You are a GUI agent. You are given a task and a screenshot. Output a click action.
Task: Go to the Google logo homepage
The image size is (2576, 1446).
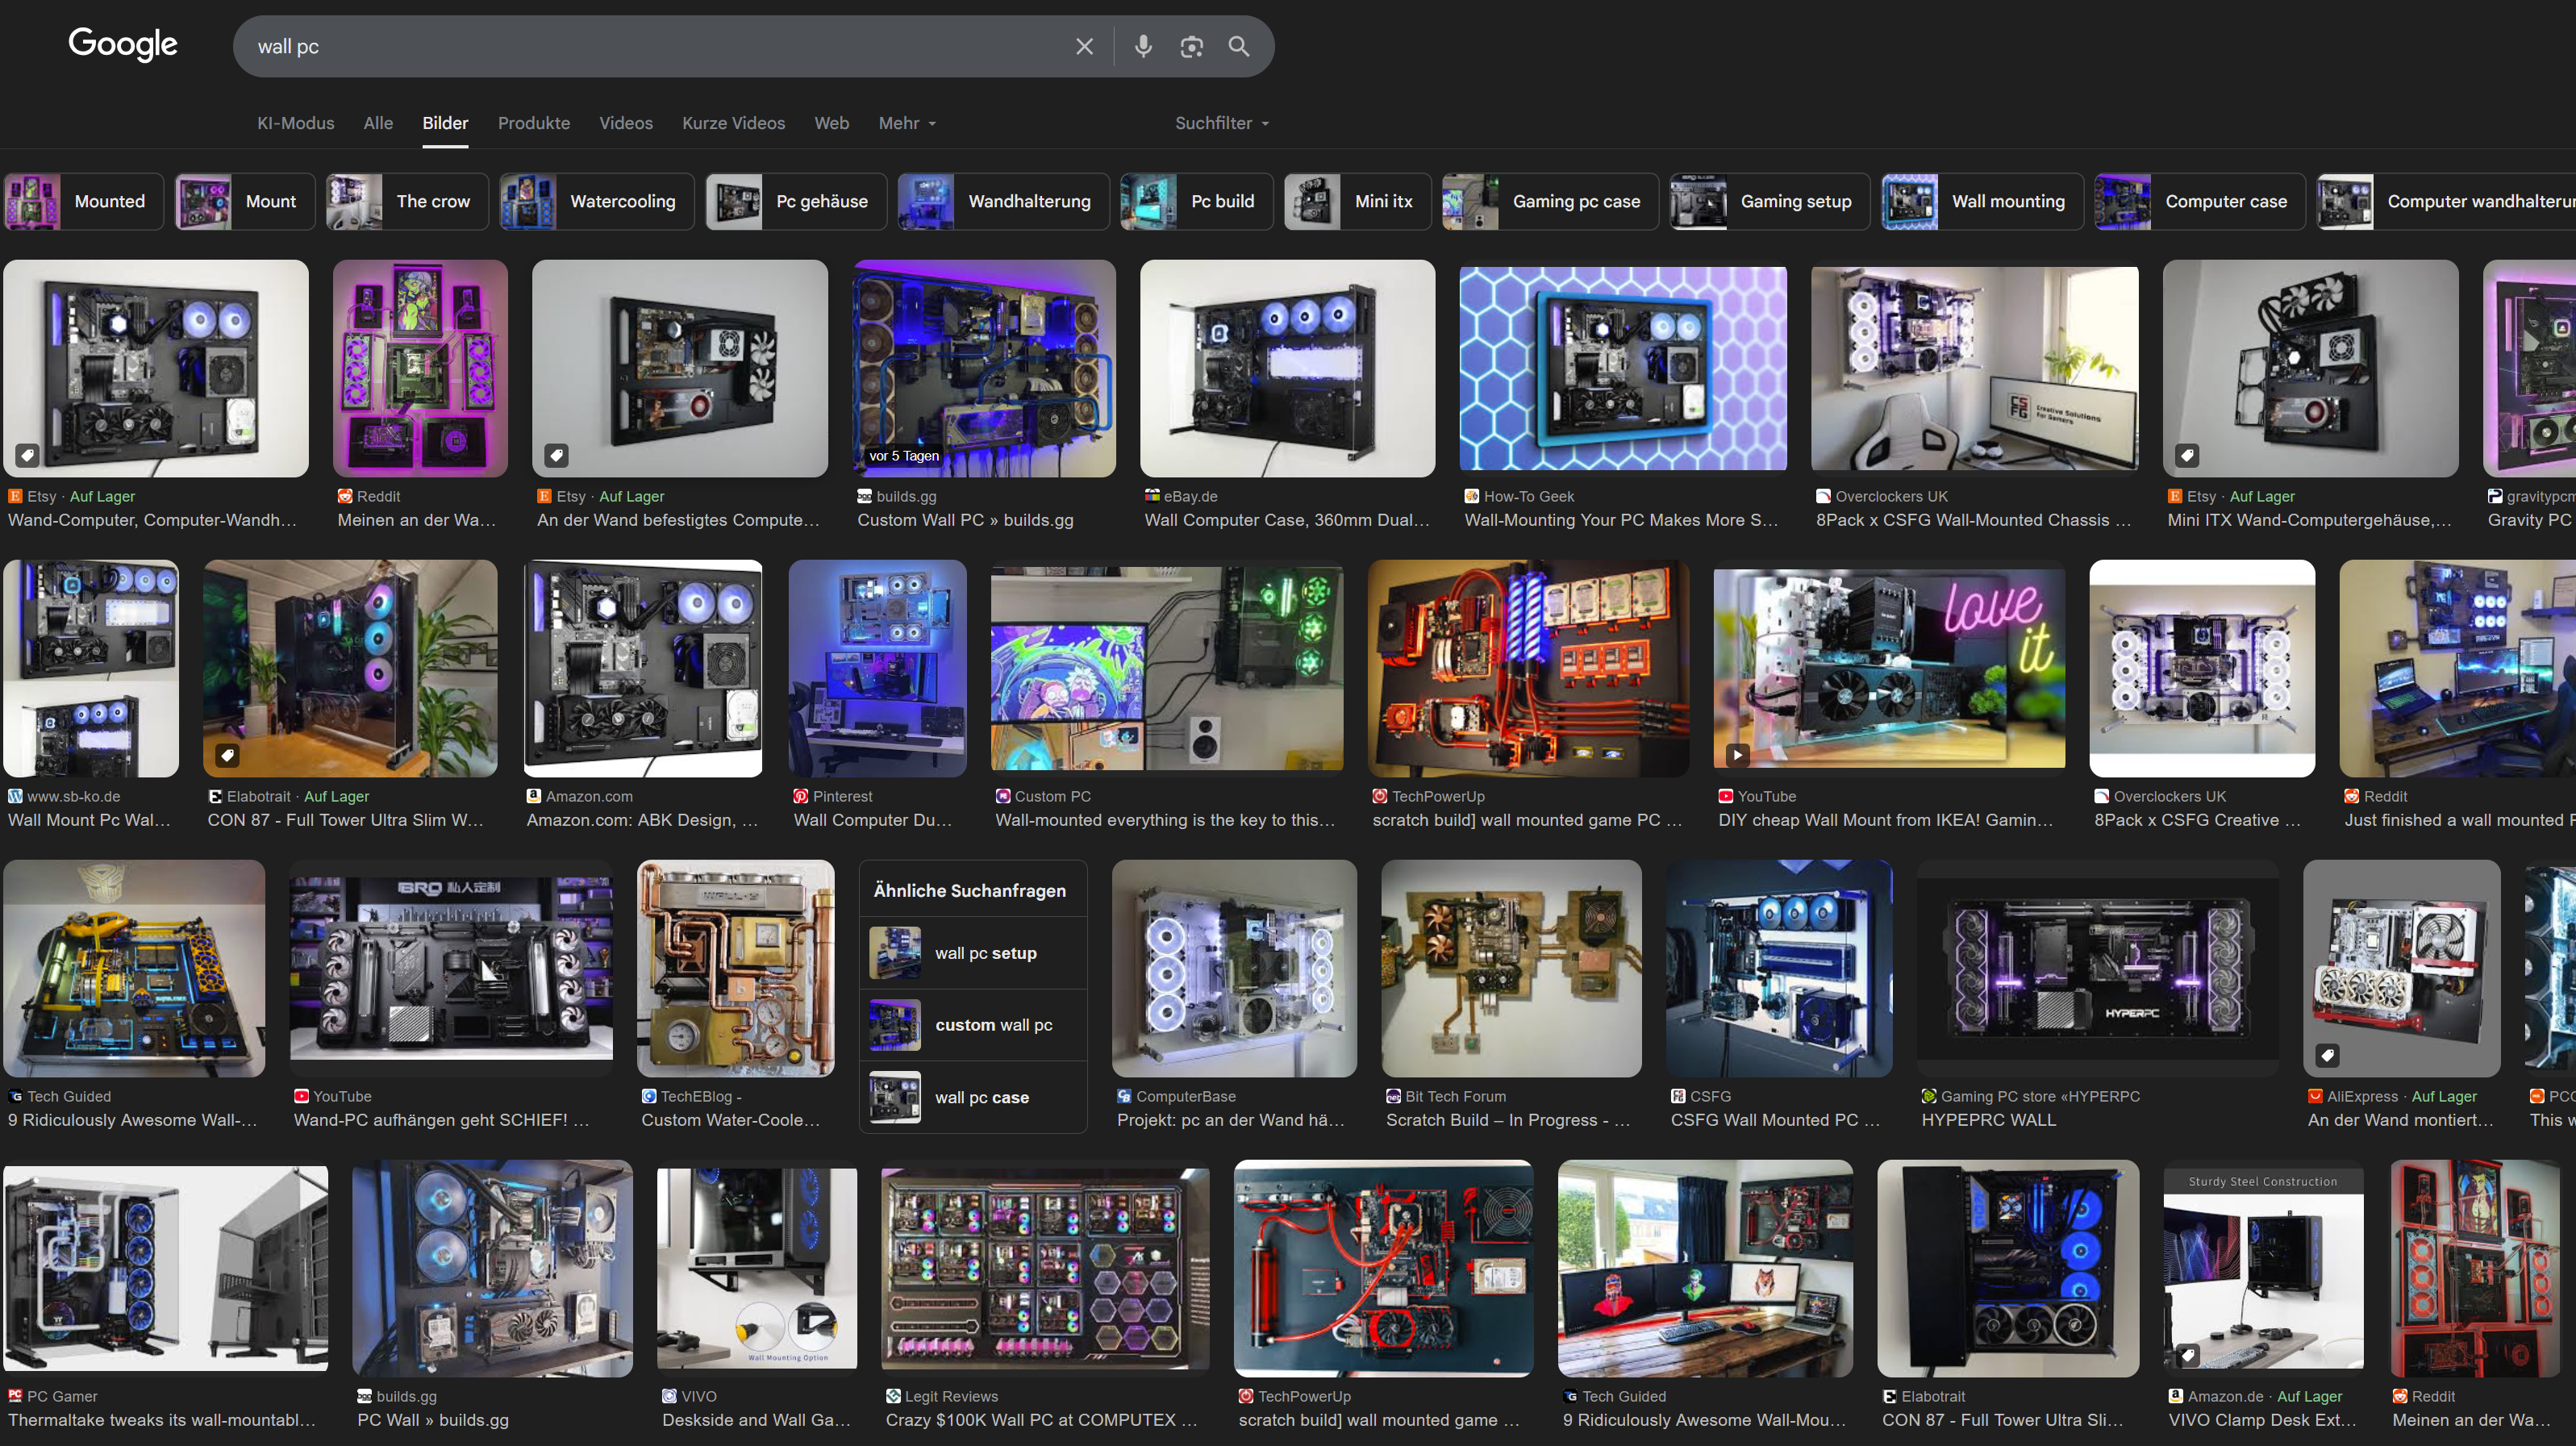point(123,44)
